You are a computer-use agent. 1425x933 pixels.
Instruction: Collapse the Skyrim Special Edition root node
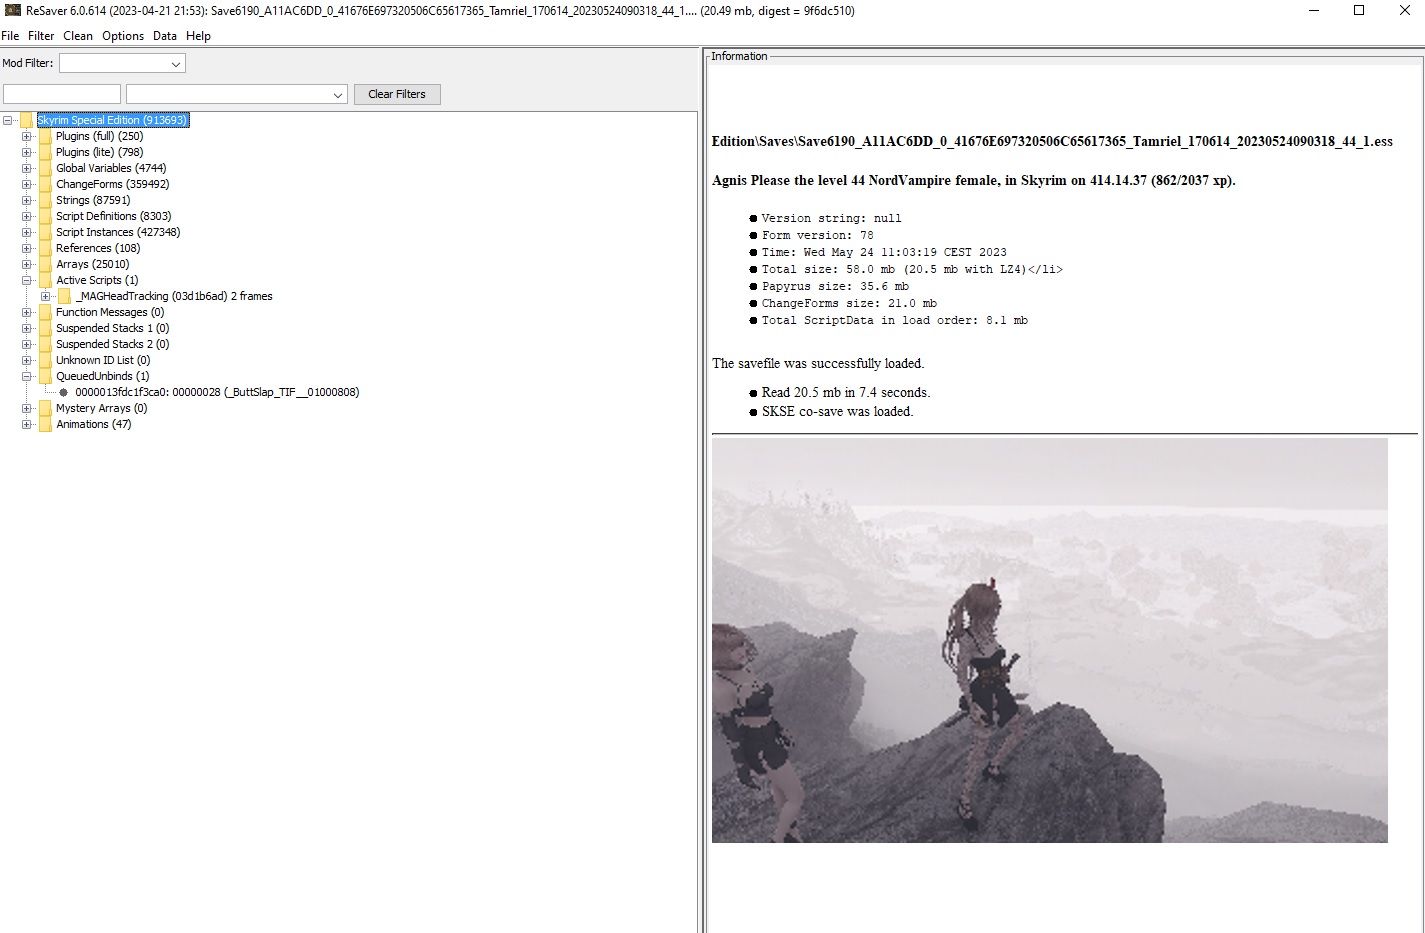coord(8,120)
